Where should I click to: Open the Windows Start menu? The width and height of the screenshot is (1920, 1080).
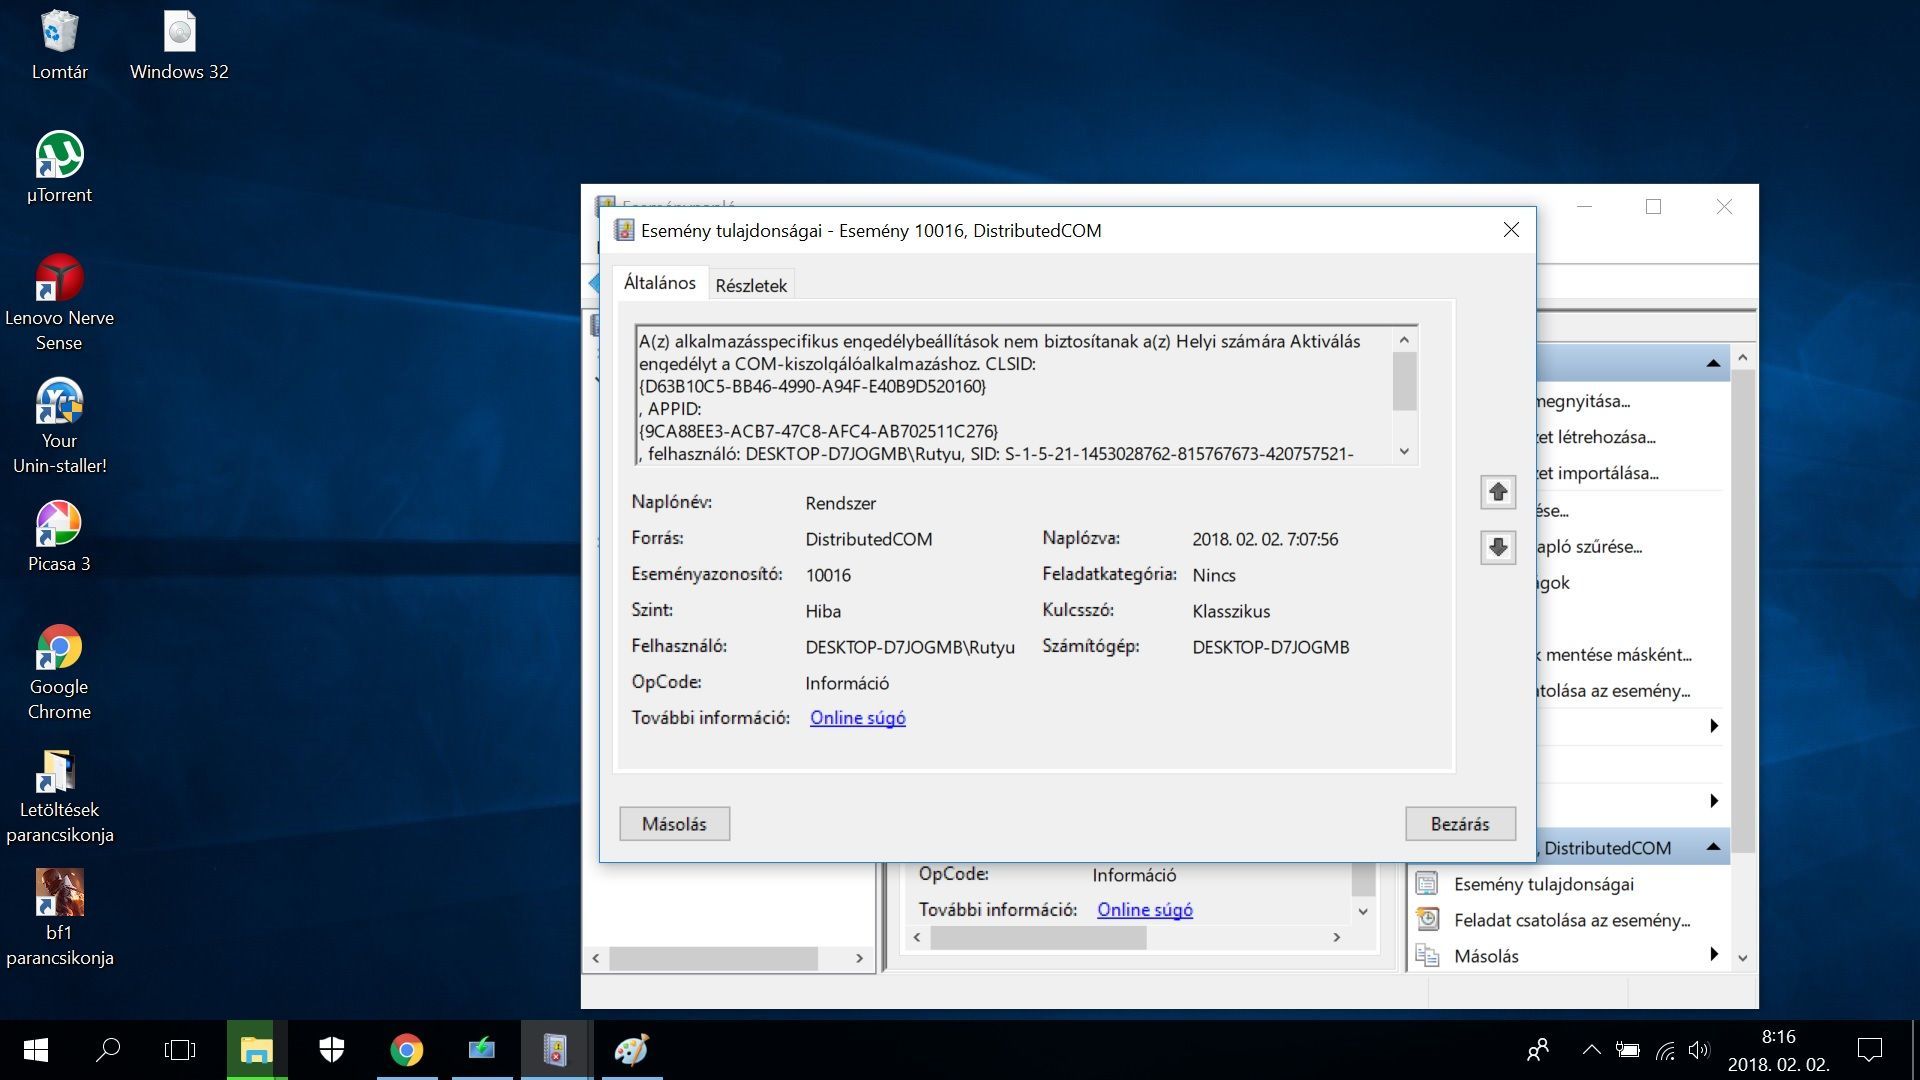pos(36,1050)
